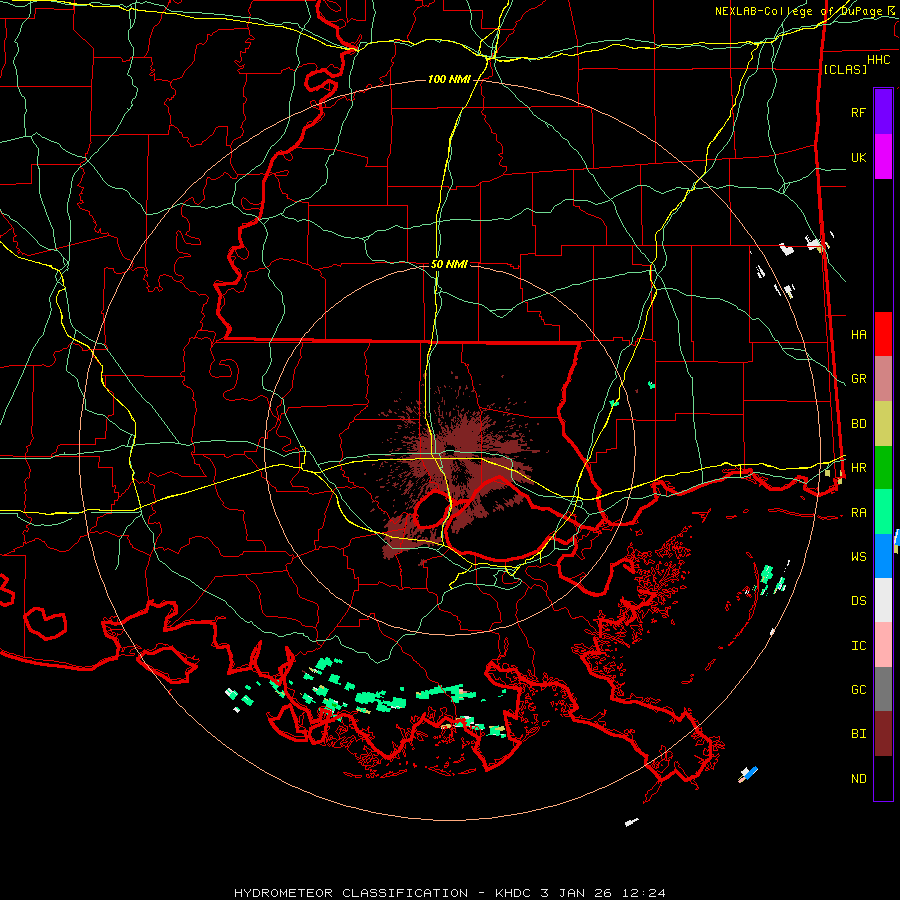Click the radar site center in the brown echoes
Image resolution: width=900 pixels, height=900 pixels.
pos(450,450)
